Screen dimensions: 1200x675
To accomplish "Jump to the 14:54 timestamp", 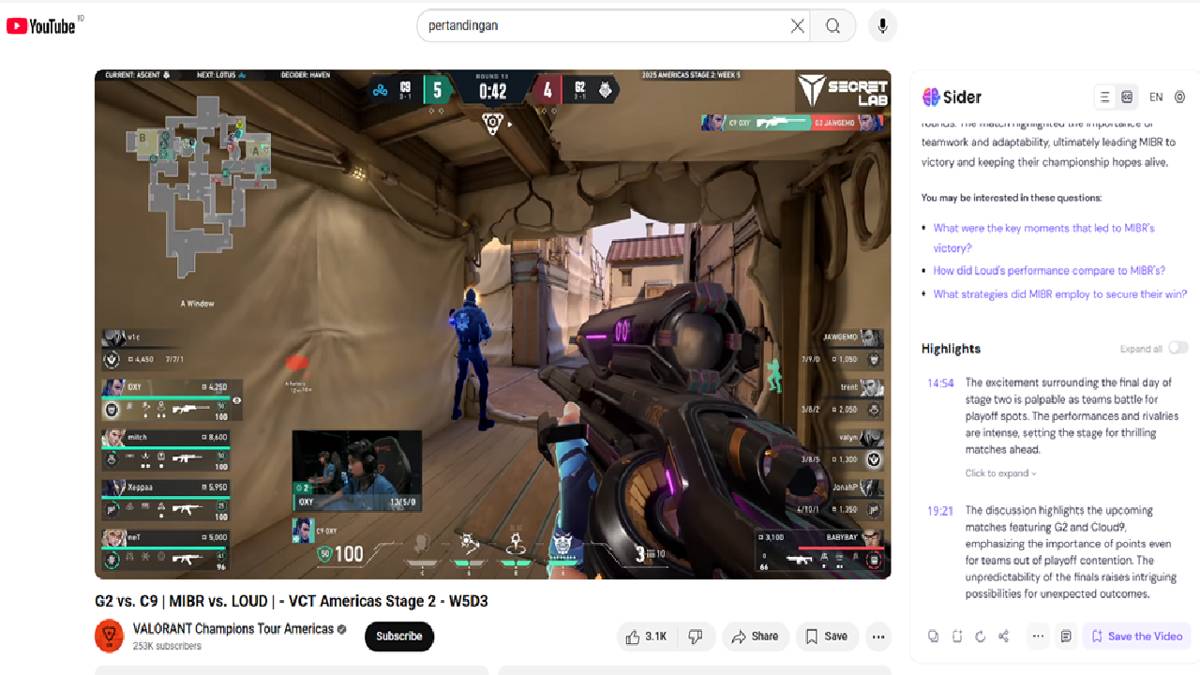I will pyautogui.click(x=940, y=383).
